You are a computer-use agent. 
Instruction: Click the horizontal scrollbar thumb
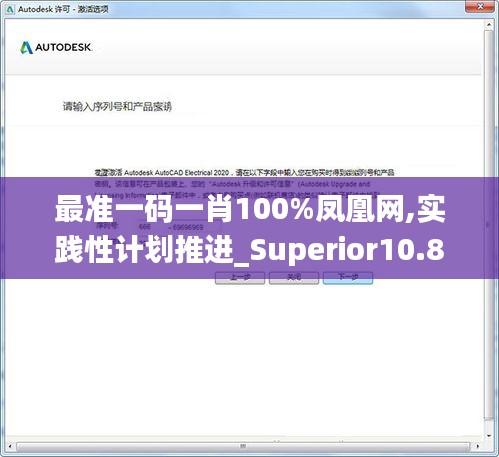[x=243, y=446]
